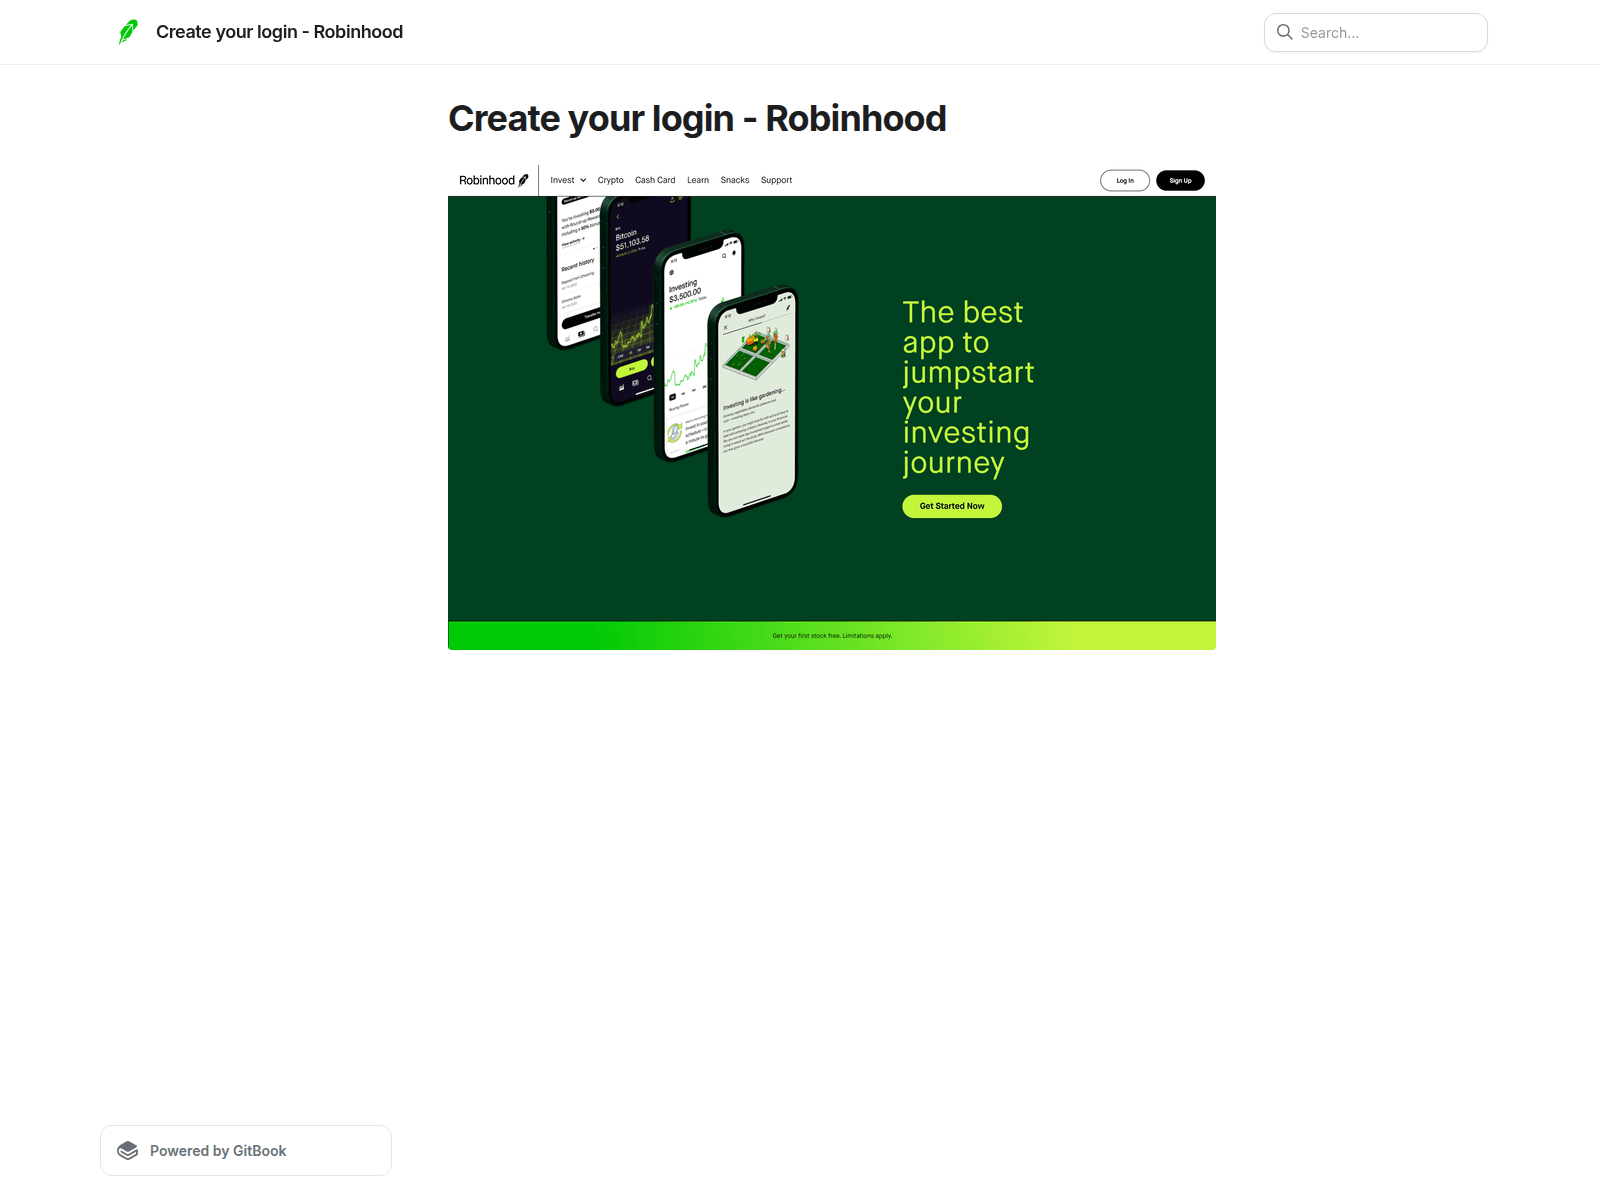Click the Robinhood feather icon beside wordmark
The image size is (1600, 1200).
click(523, 180)
